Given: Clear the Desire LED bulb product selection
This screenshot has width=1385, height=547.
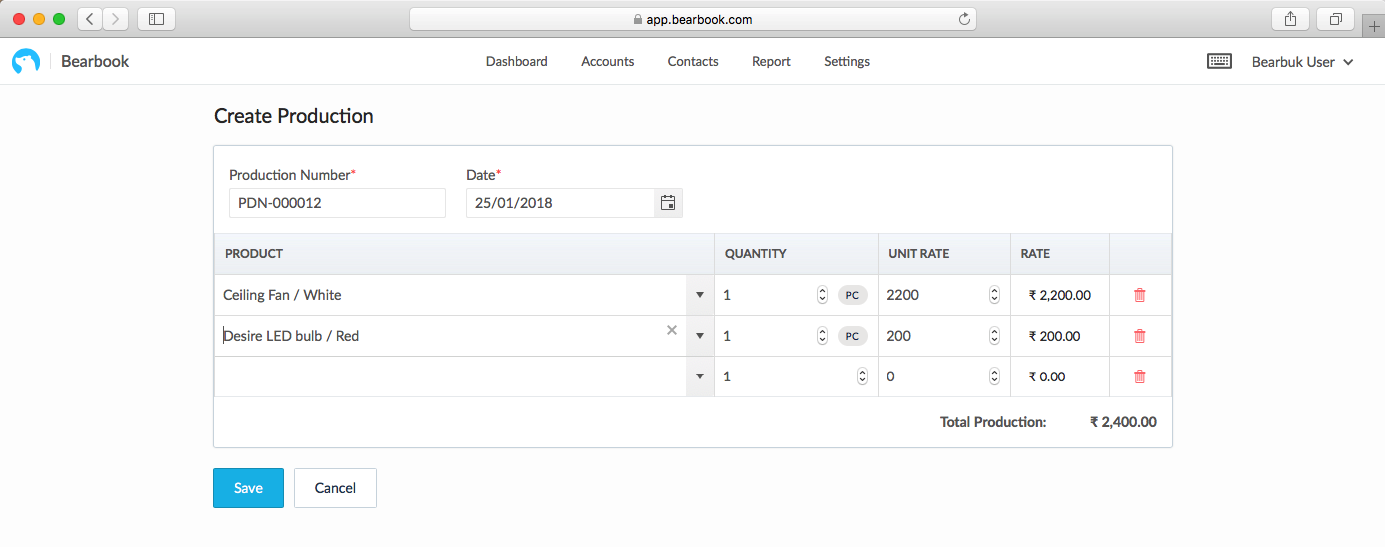Looking at the screenshot, I should [x=672, y=330].
